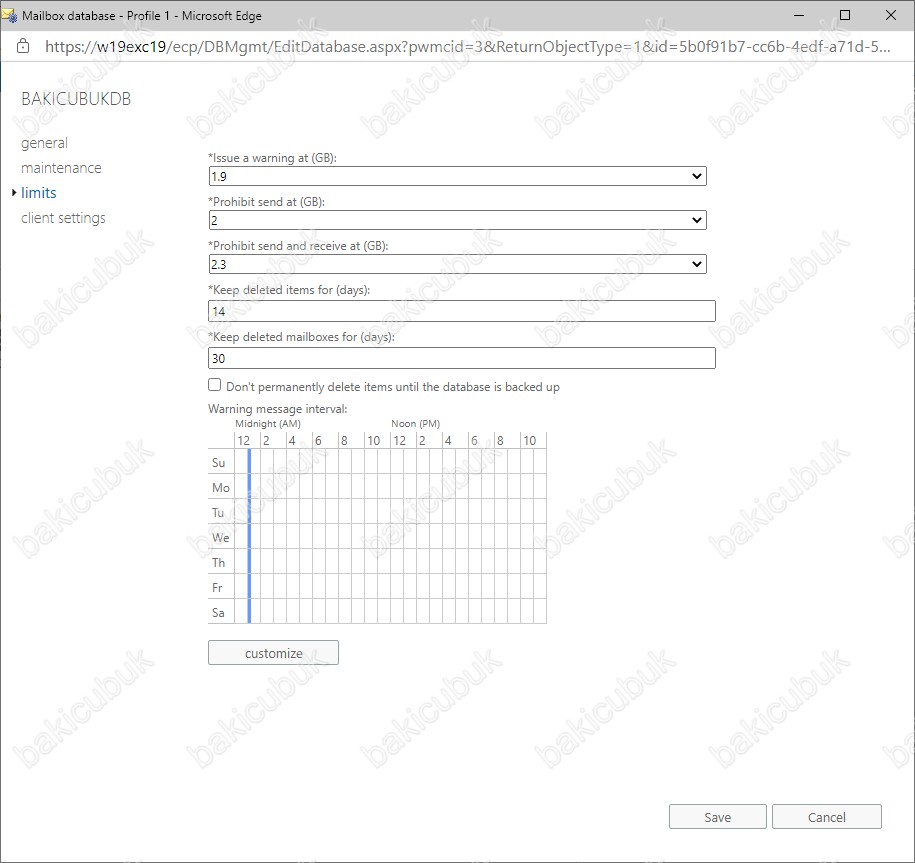Enable 'Don't permanently delete items until backed up'
This screenshot has width=915, height=863.
point(215,385)
